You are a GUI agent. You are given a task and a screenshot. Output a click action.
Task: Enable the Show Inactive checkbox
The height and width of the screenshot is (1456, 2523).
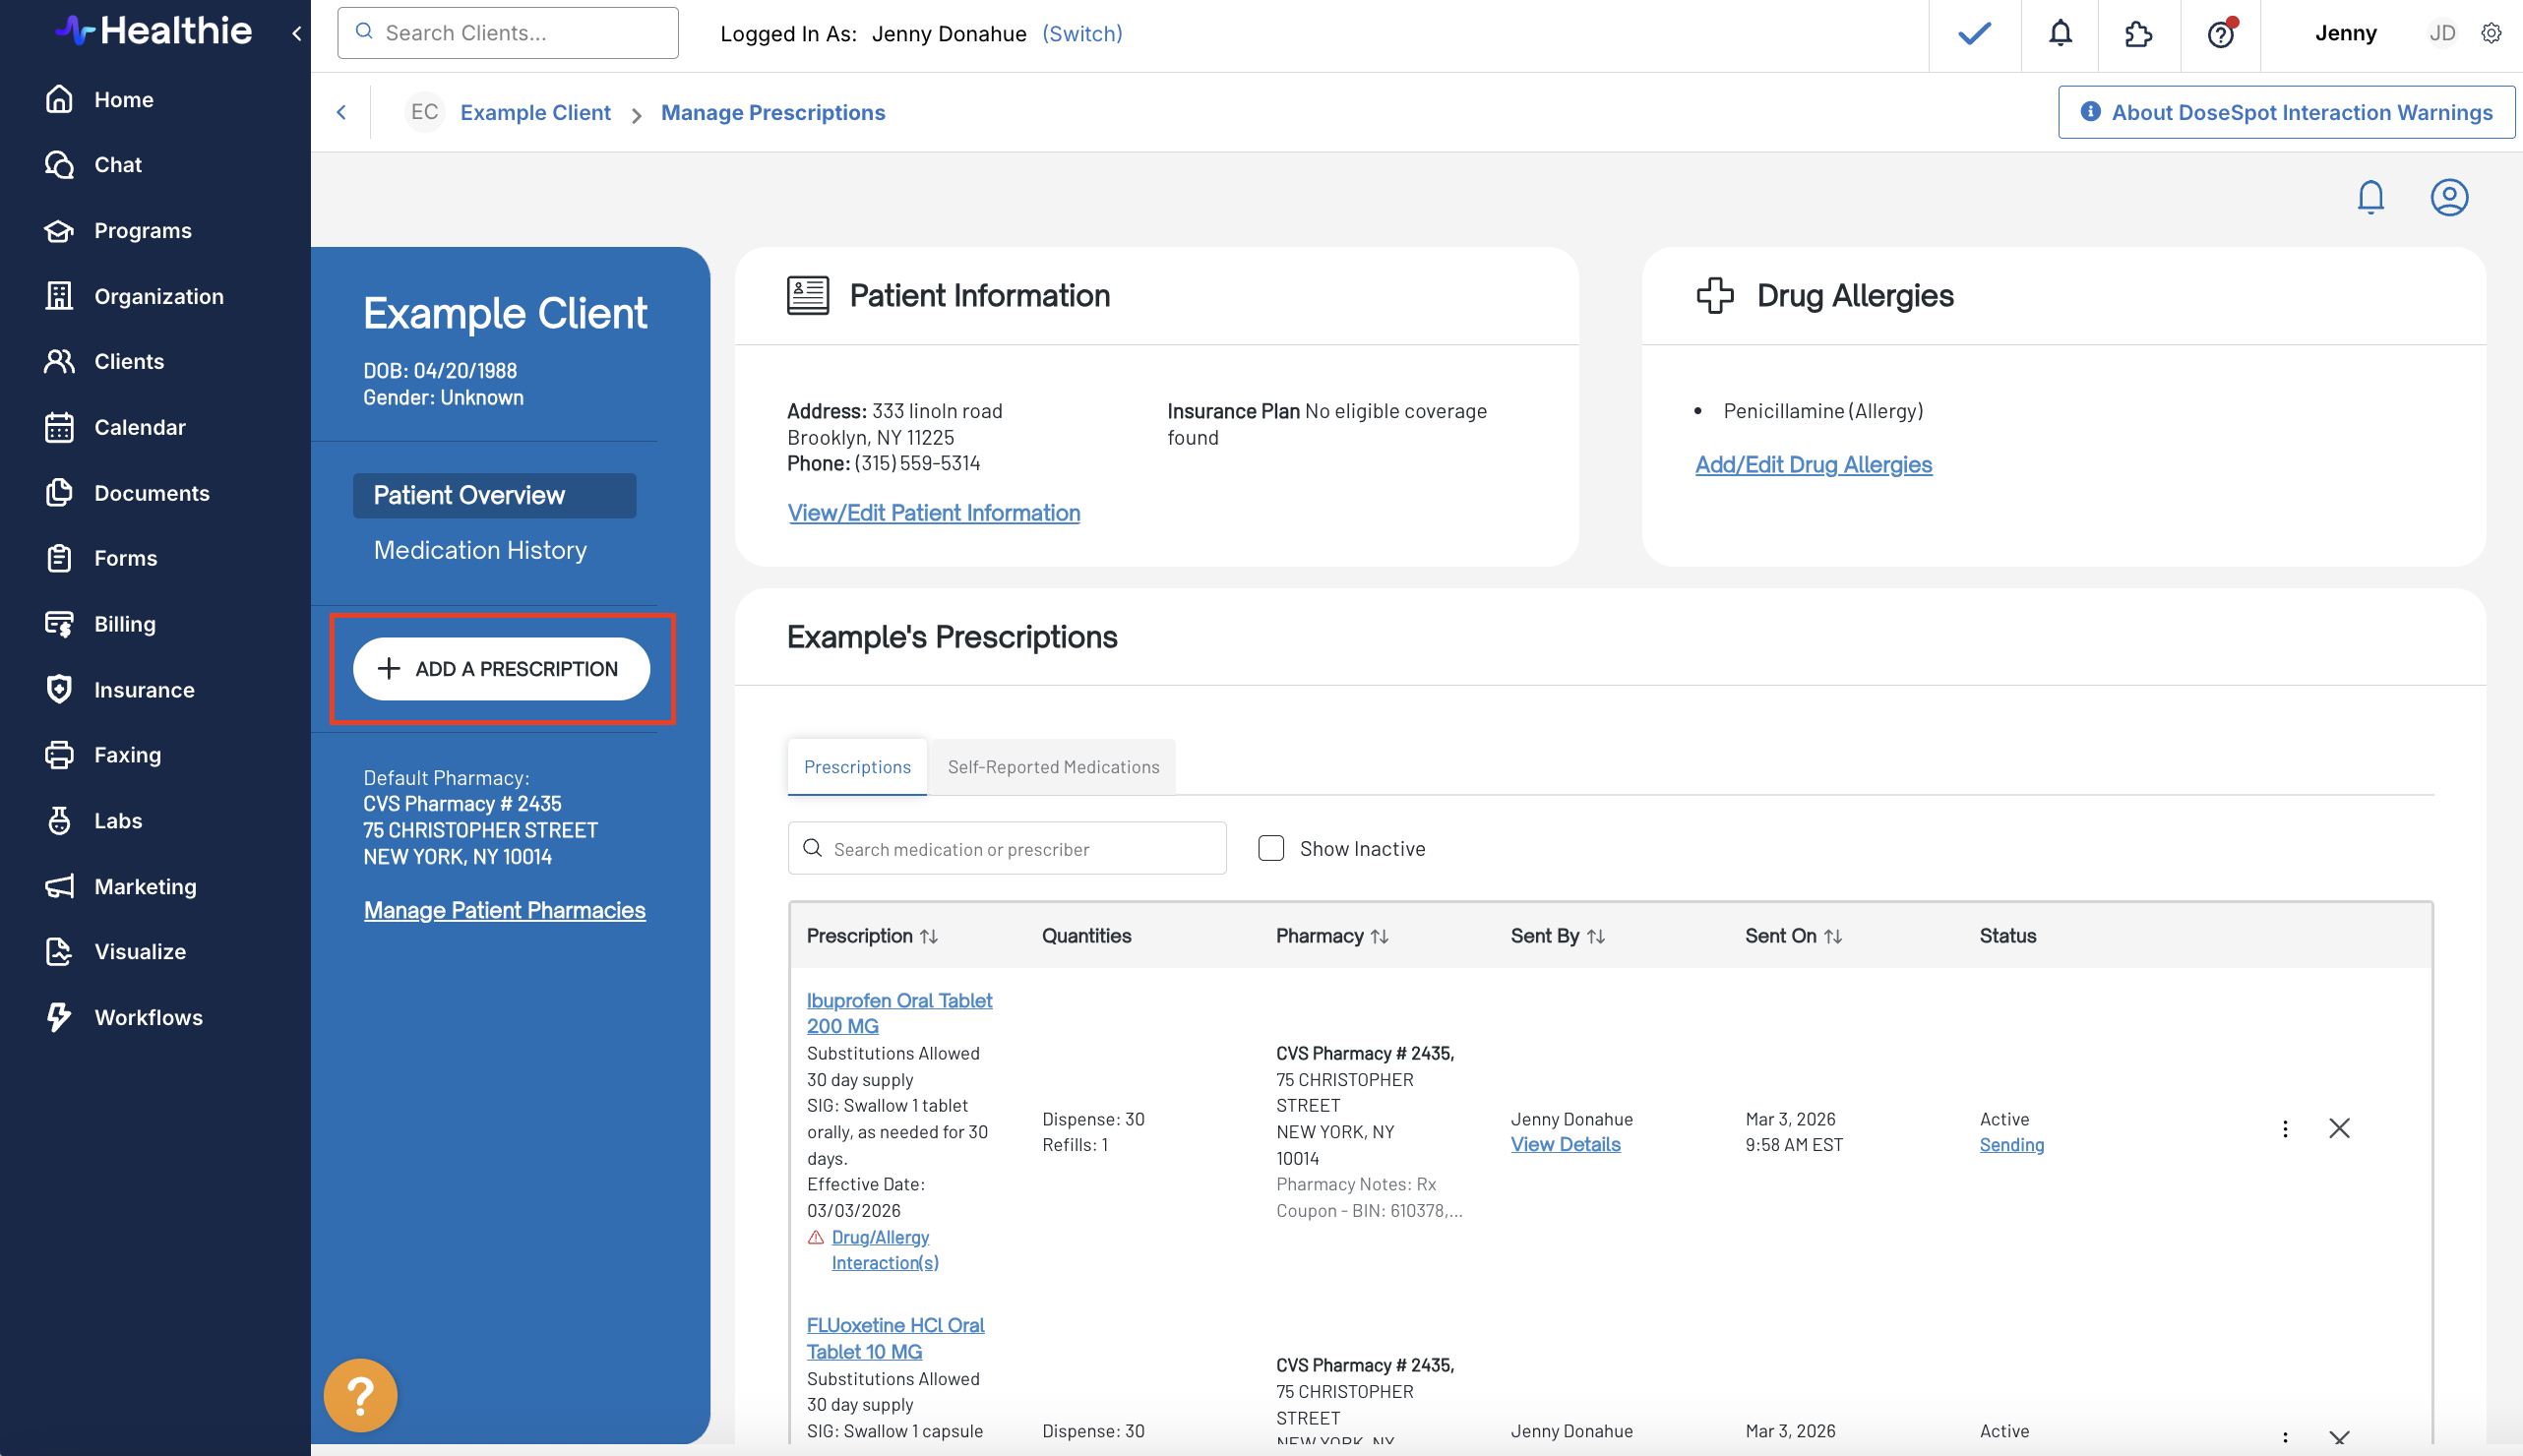coord(1271,848)
